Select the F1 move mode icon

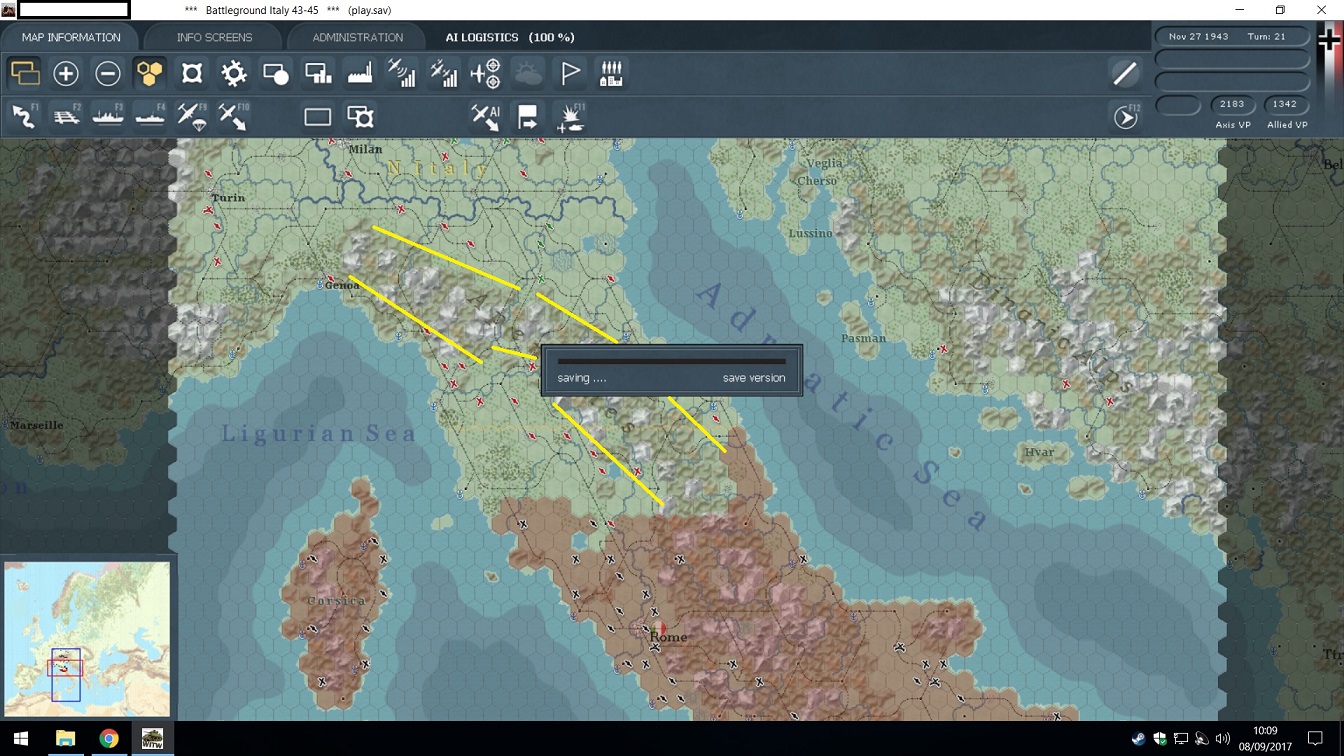[24, 117]
